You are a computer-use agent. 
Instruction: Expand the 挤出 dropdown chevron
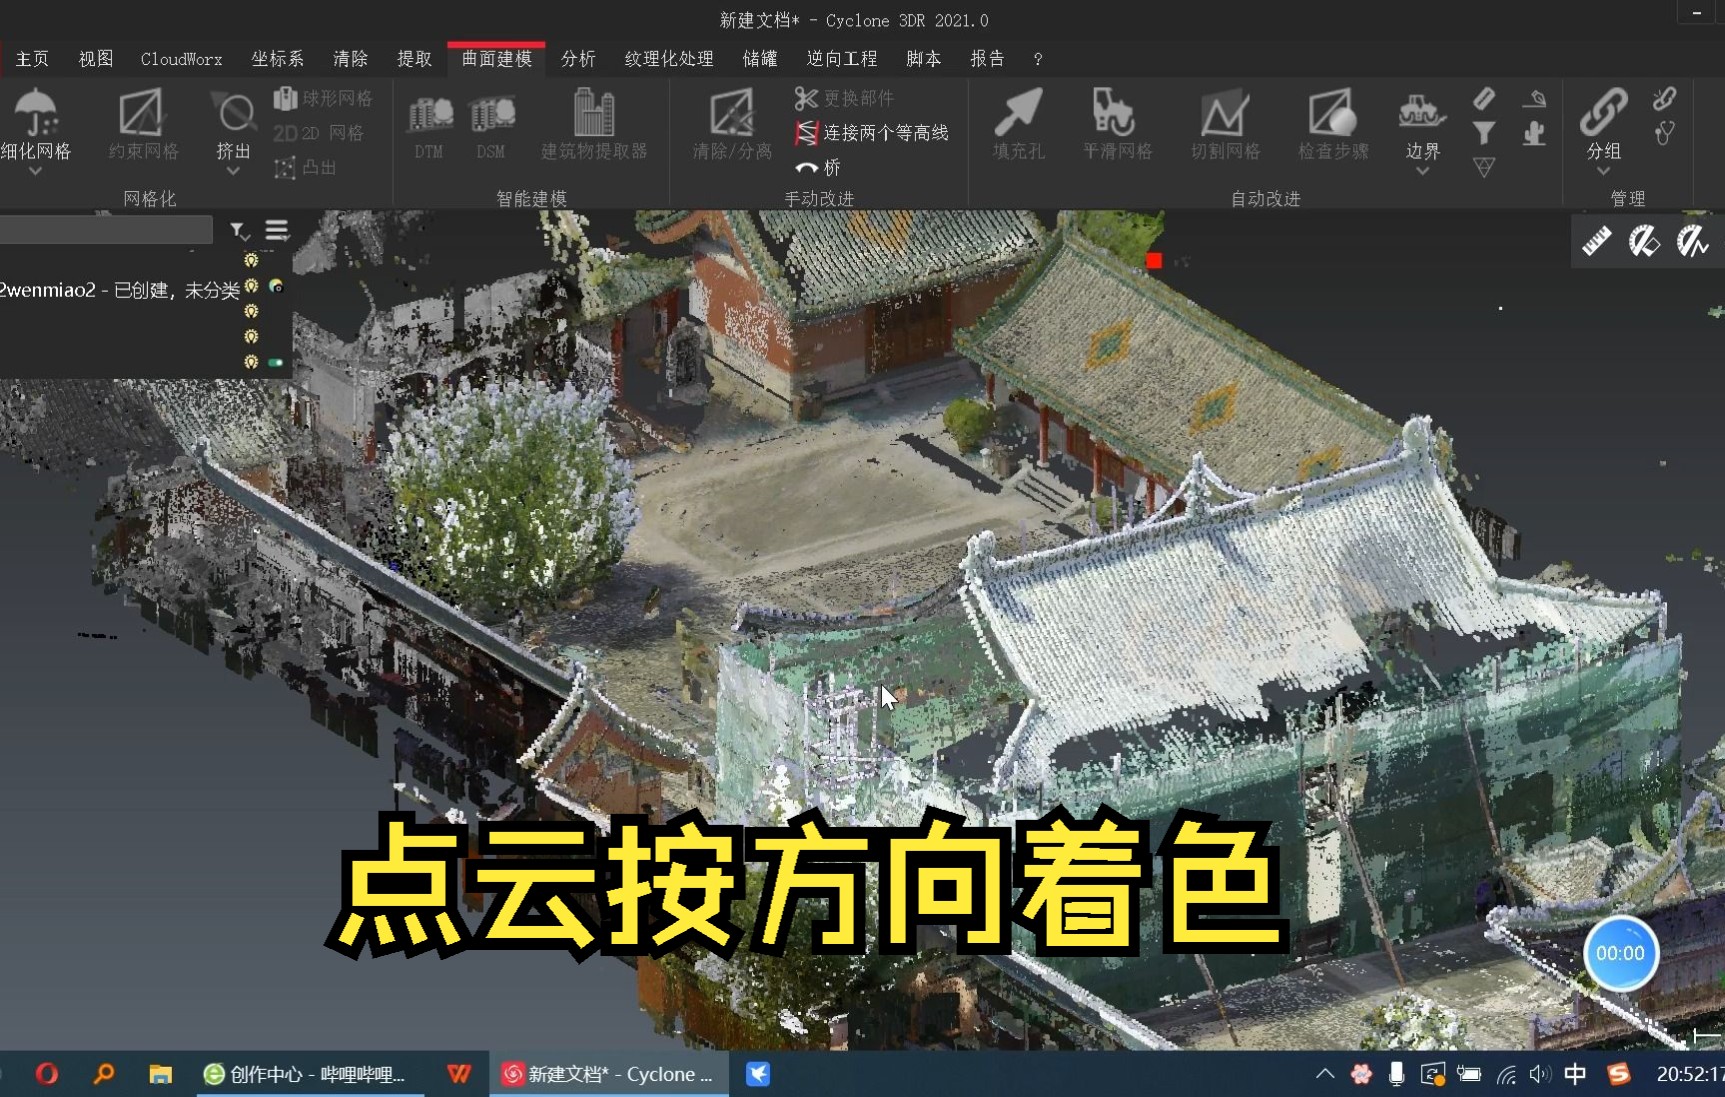point(233,172)
